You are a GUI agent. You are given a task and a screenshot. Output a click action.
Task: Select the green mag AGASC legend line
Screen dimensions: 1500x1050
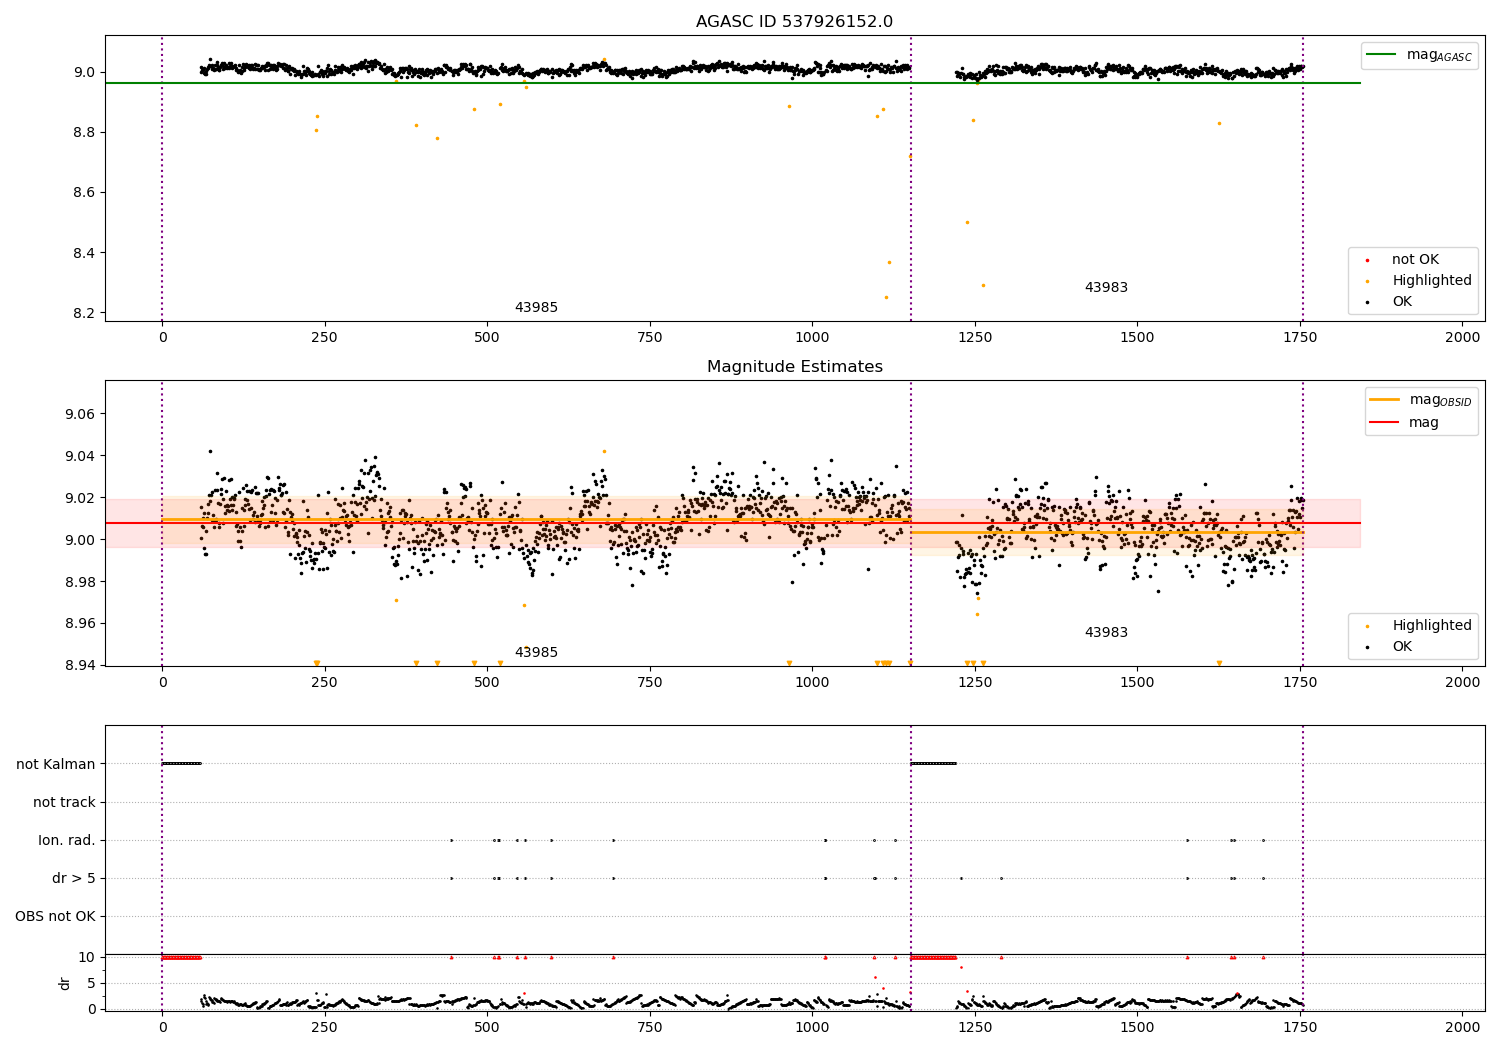[x=1381, y=55]
